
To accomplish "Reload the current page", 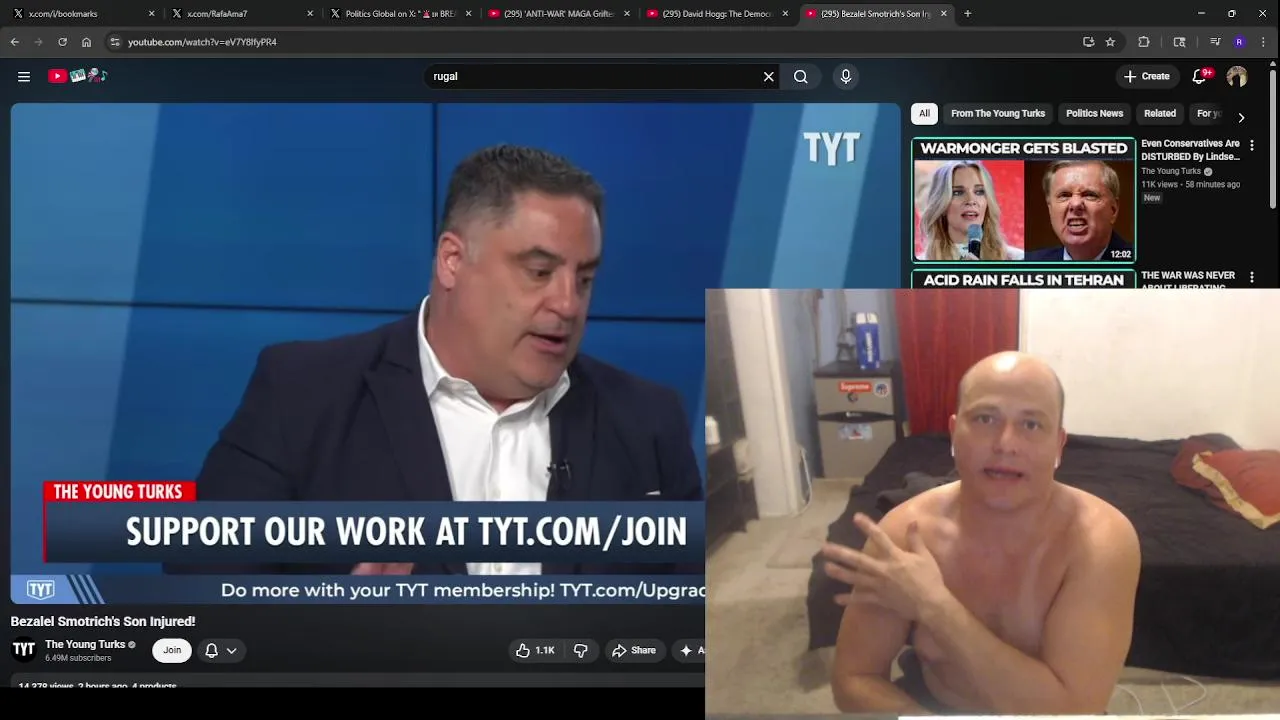I will [62, 42].
